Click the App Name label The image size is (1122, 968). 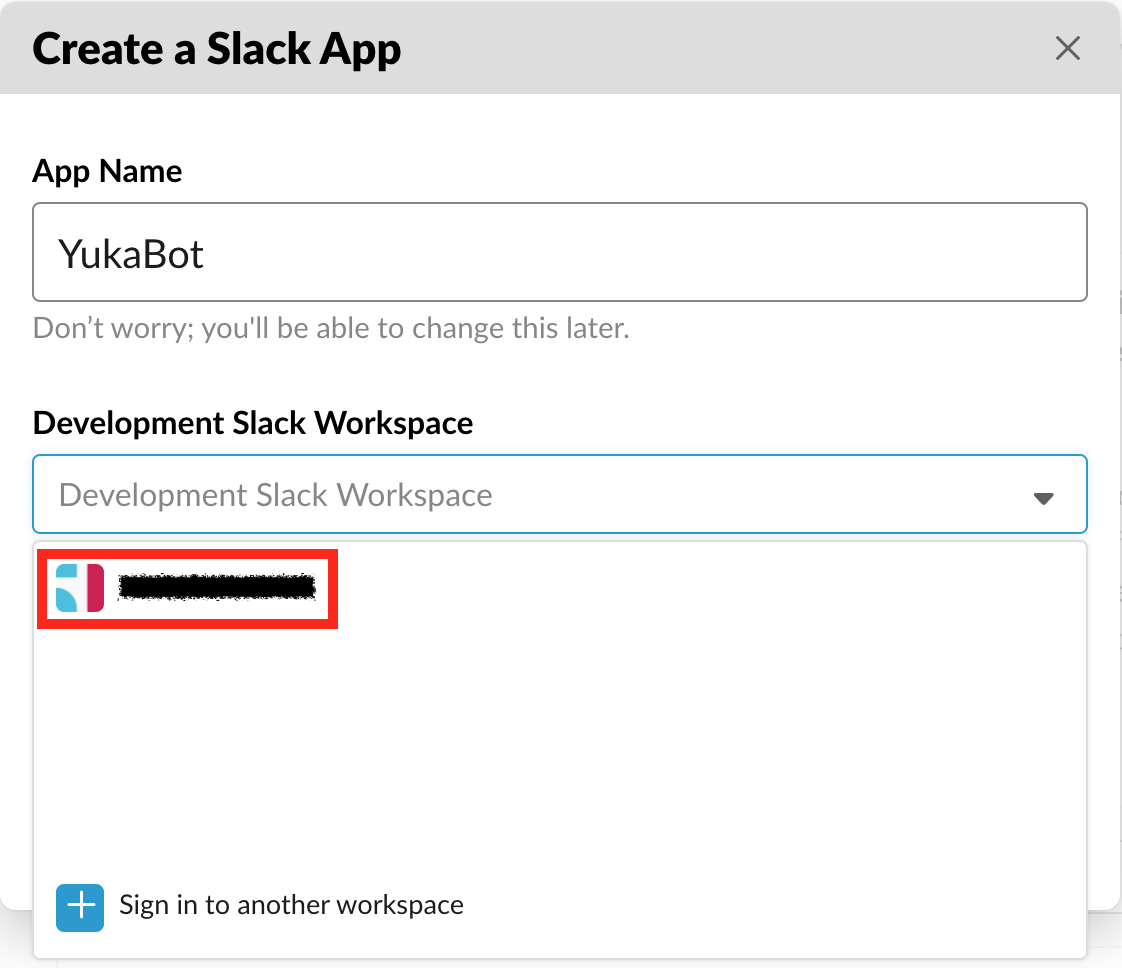(x=107, y=172)
